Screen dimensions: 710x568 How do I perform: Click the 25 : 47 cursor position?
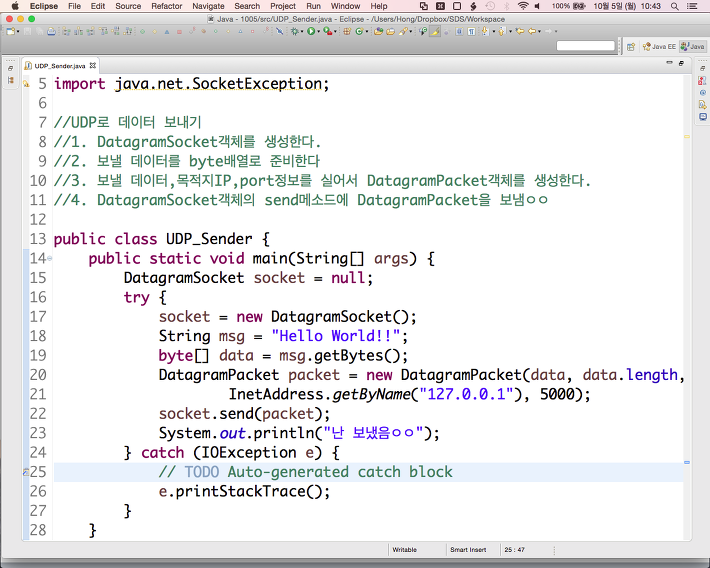[514, 549]
